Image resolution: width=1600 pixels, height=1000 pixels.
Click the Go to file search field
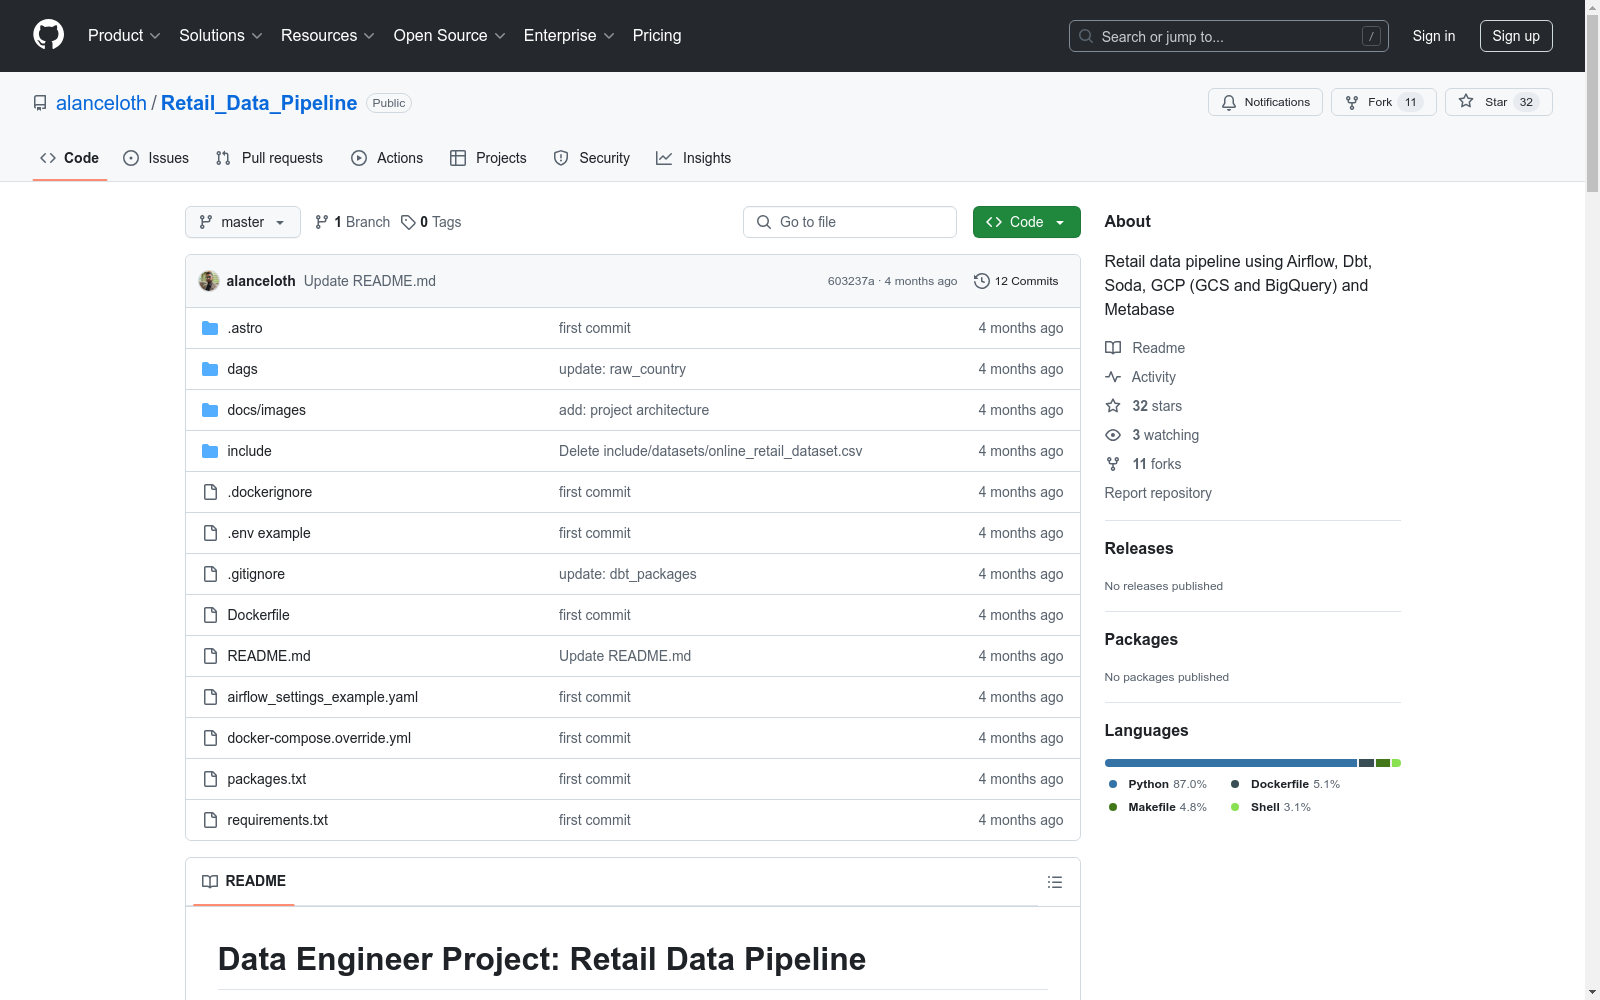850,222
